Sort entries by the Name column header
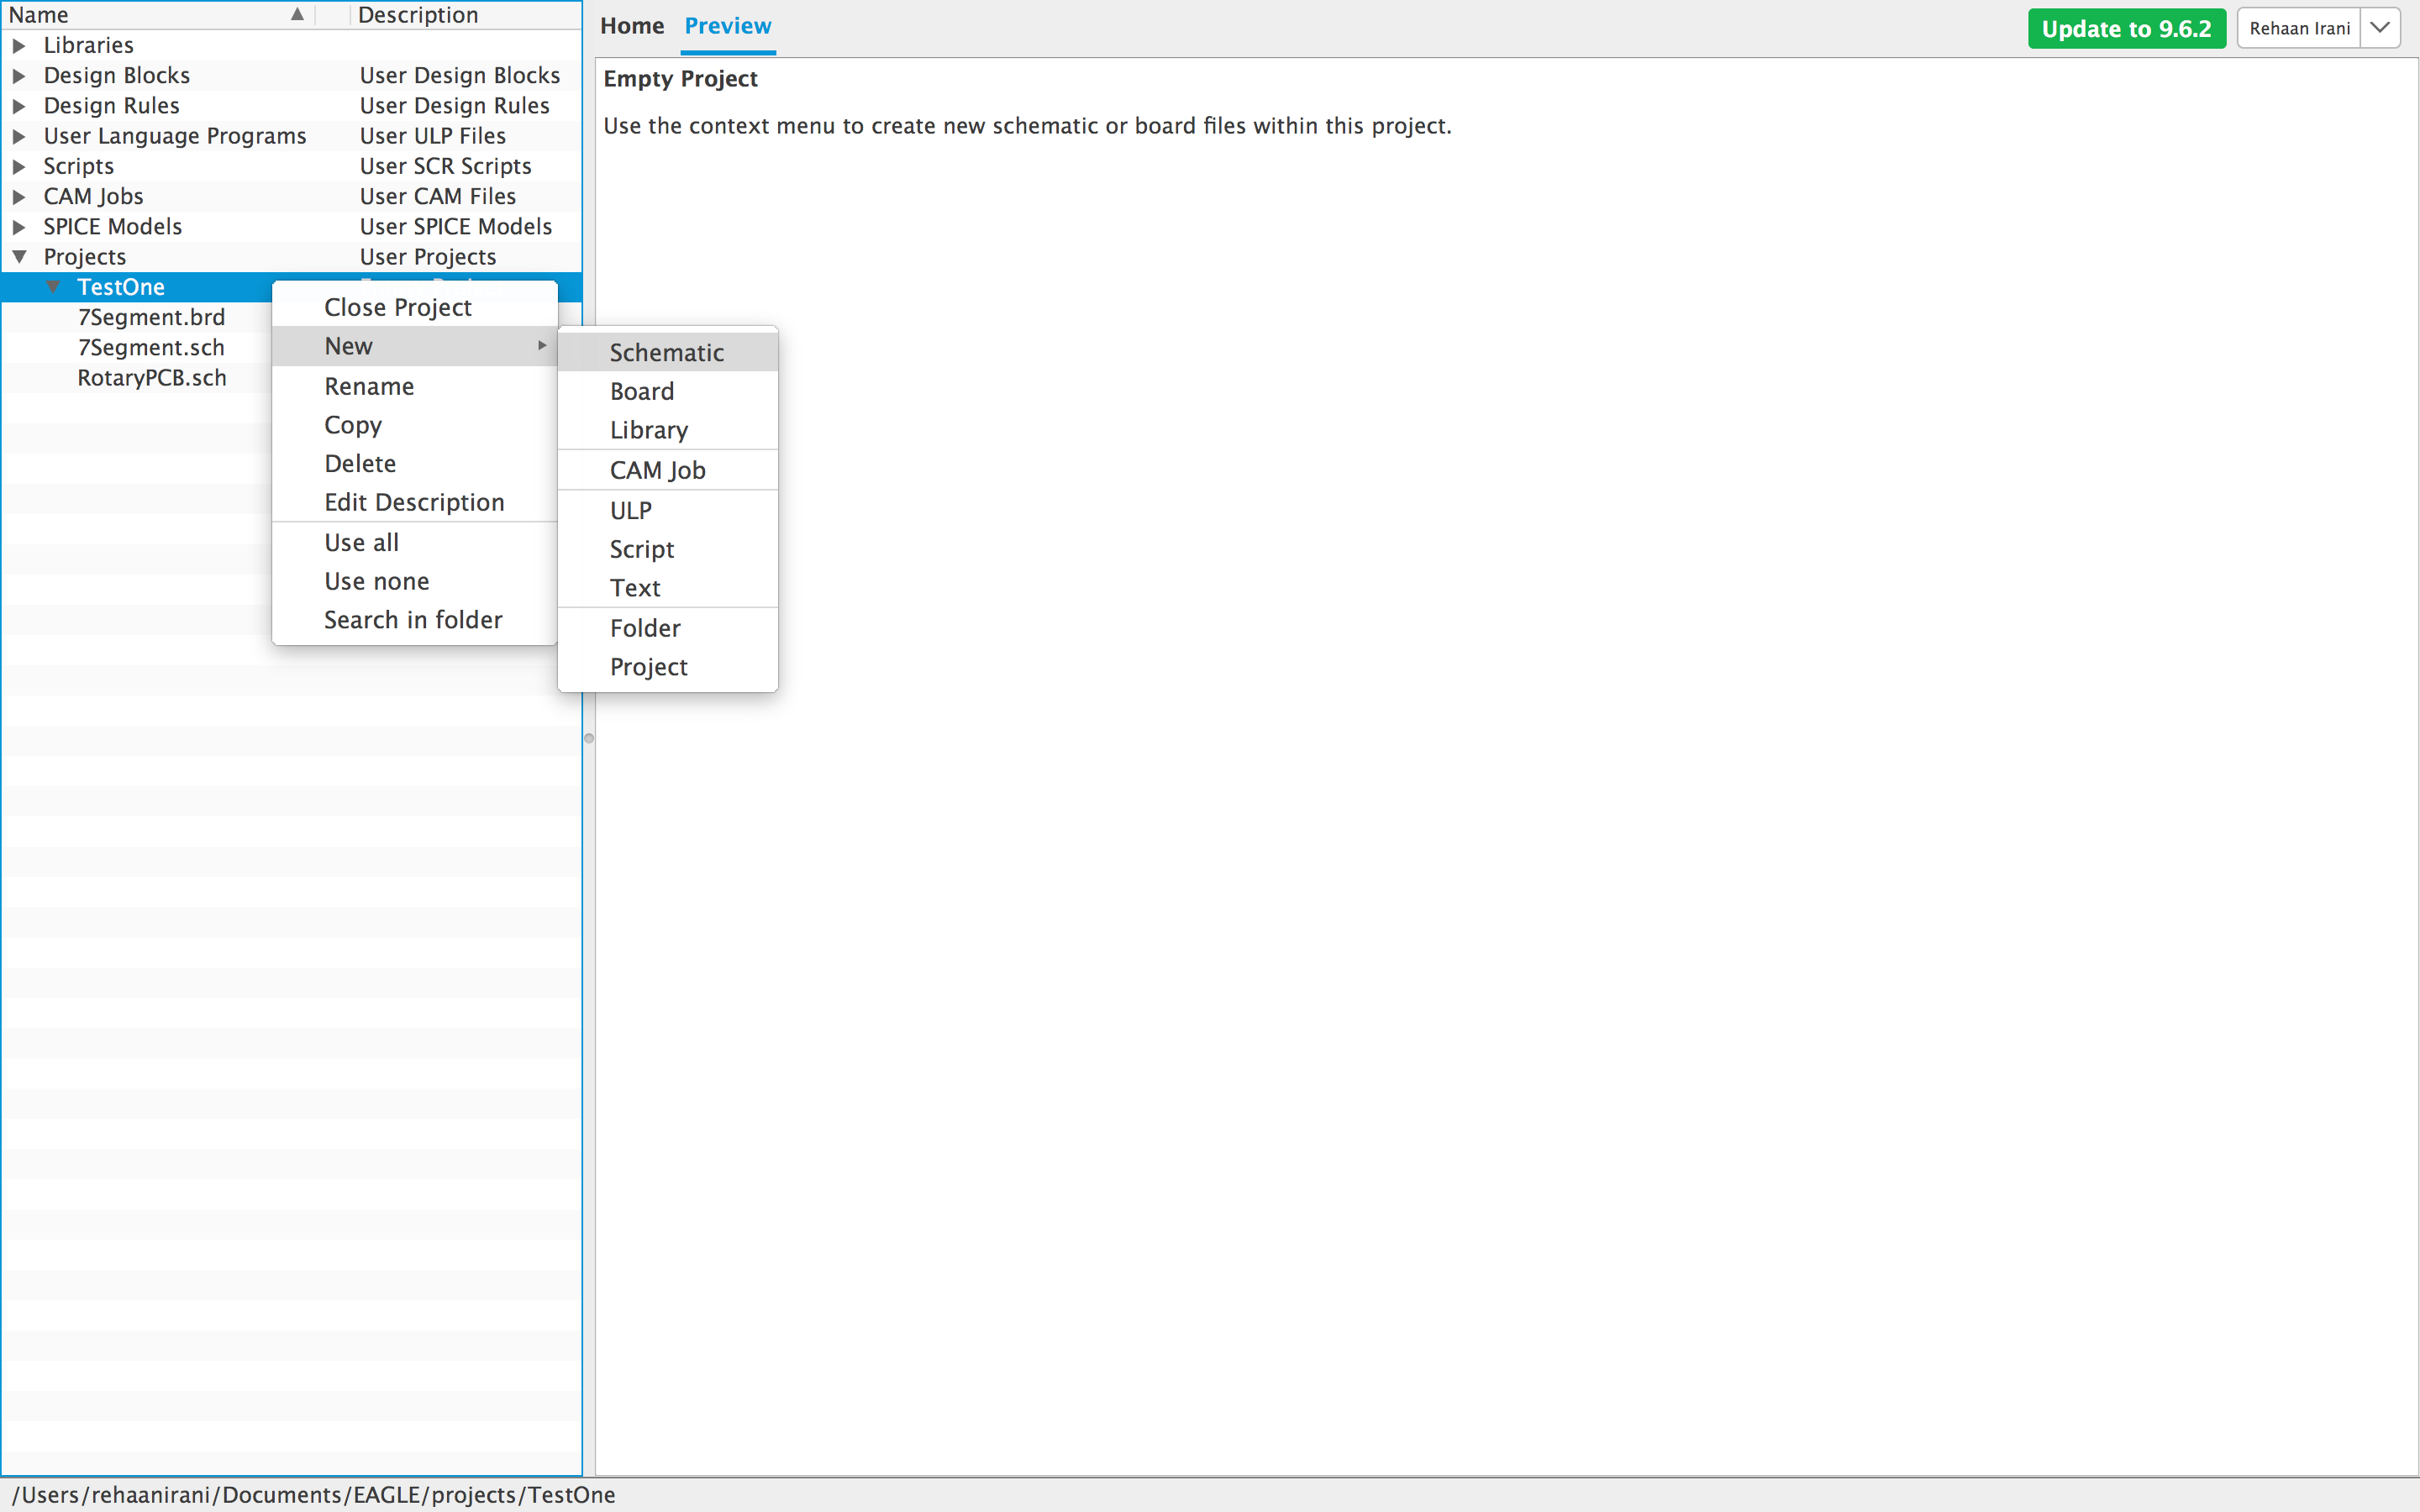This screenshot has width=2420, height=1512. pyautogui.click(x=39, y=14)
